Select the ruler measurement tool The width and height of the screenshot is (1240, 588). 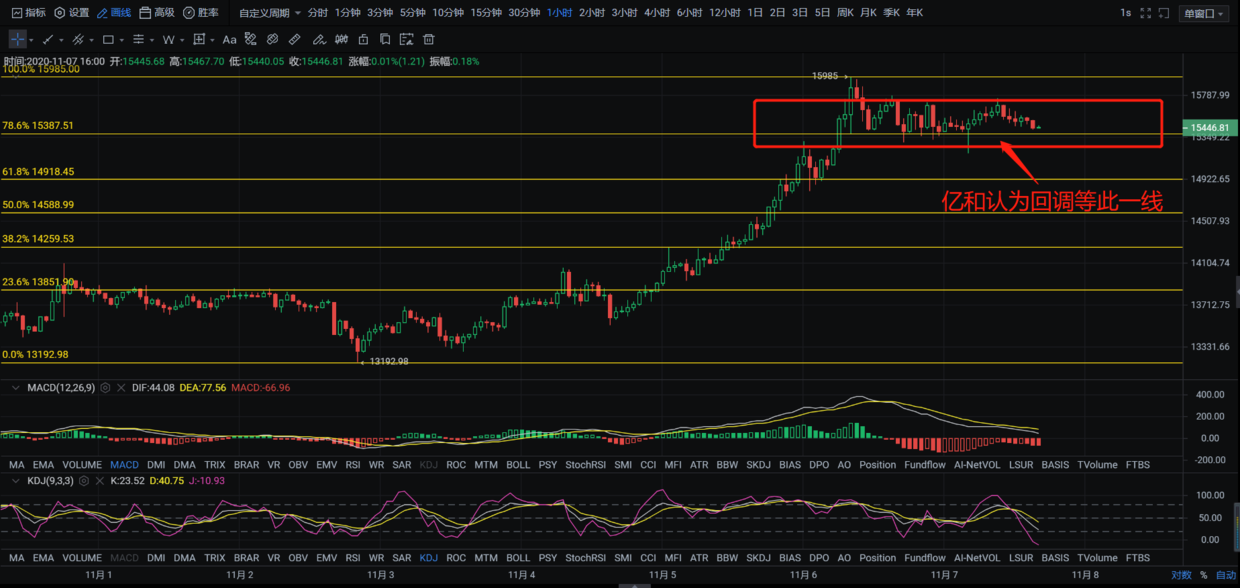(294, 39)
